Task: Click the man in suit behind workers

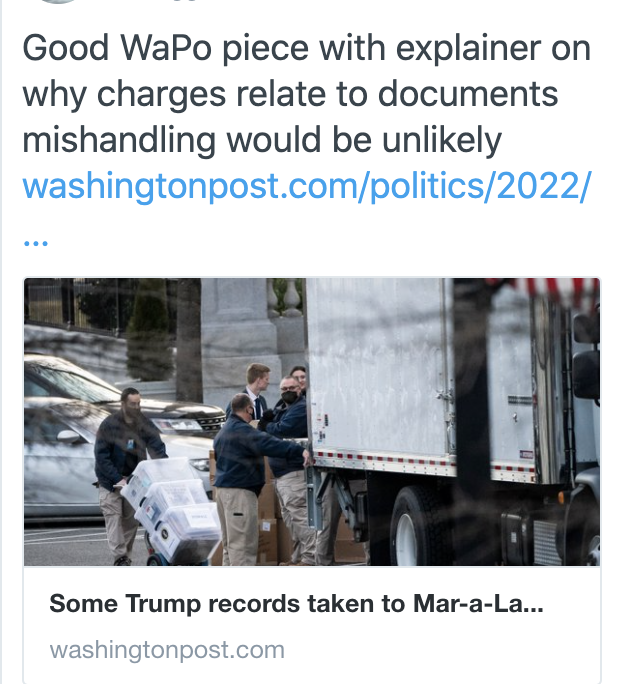Action: pyautogui.click(x=253, y=390)
